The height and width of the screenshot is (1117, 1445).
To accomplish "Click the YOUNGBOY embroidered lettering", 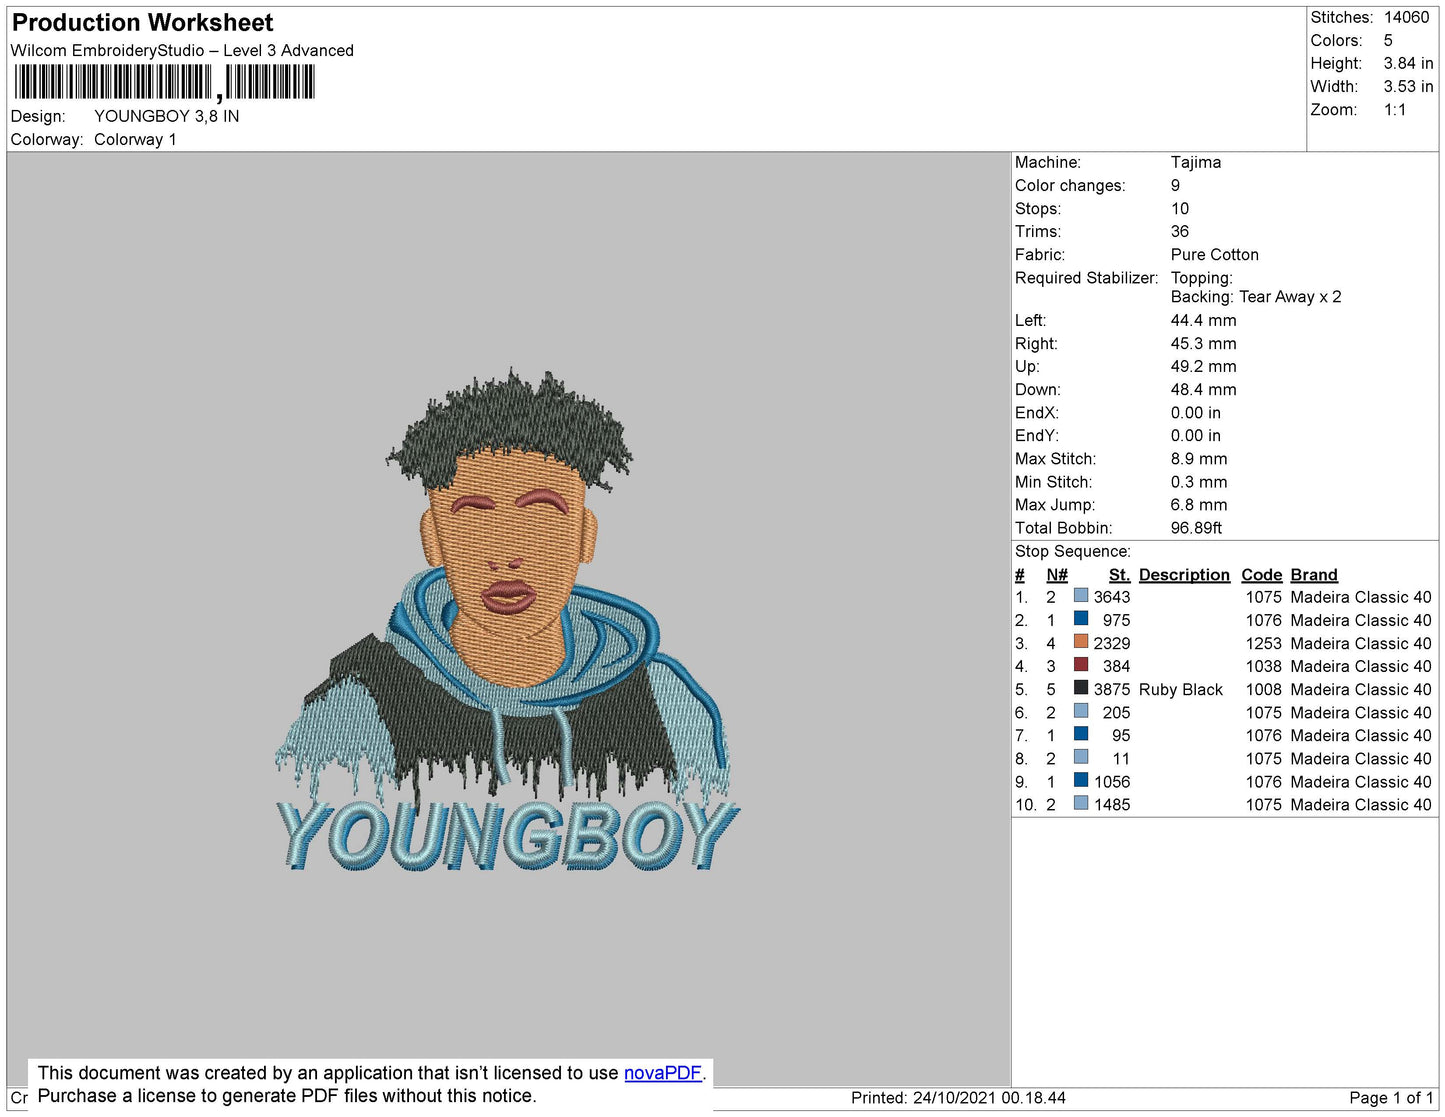I will coord(508,836).
